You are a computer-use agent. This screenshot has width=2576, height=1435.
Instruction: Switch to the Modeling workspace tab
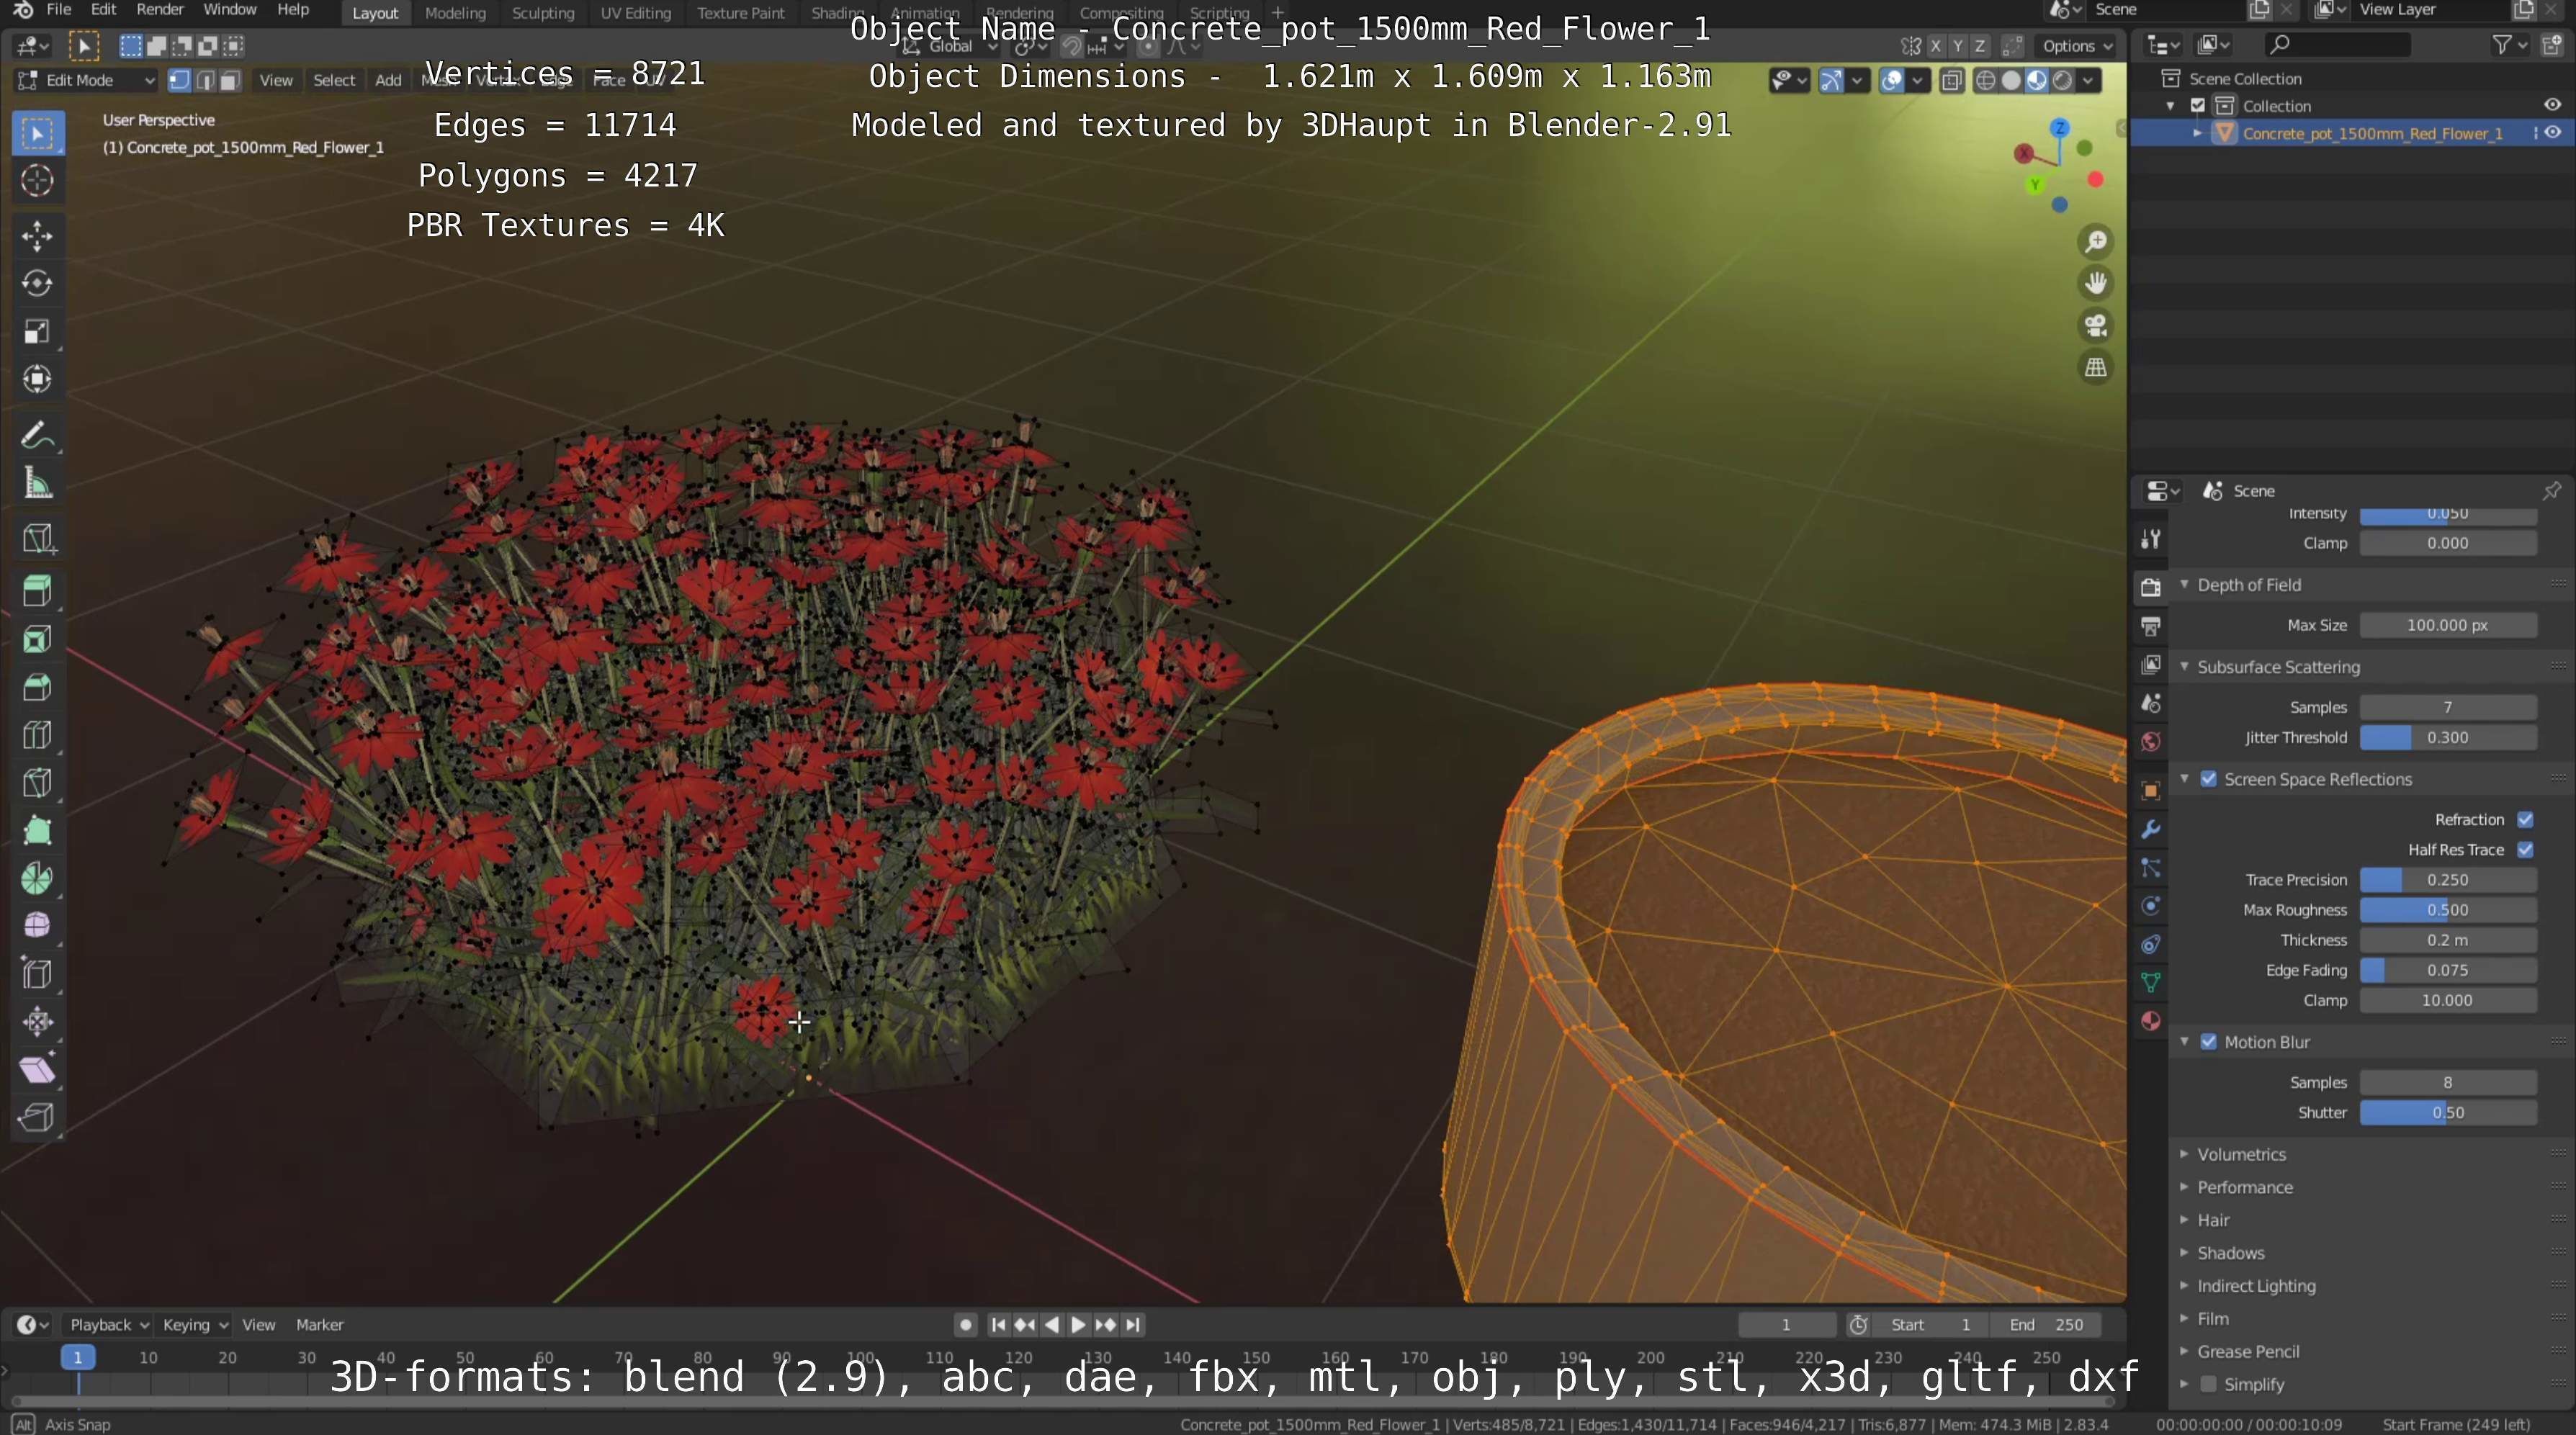(x=455, y=13)
